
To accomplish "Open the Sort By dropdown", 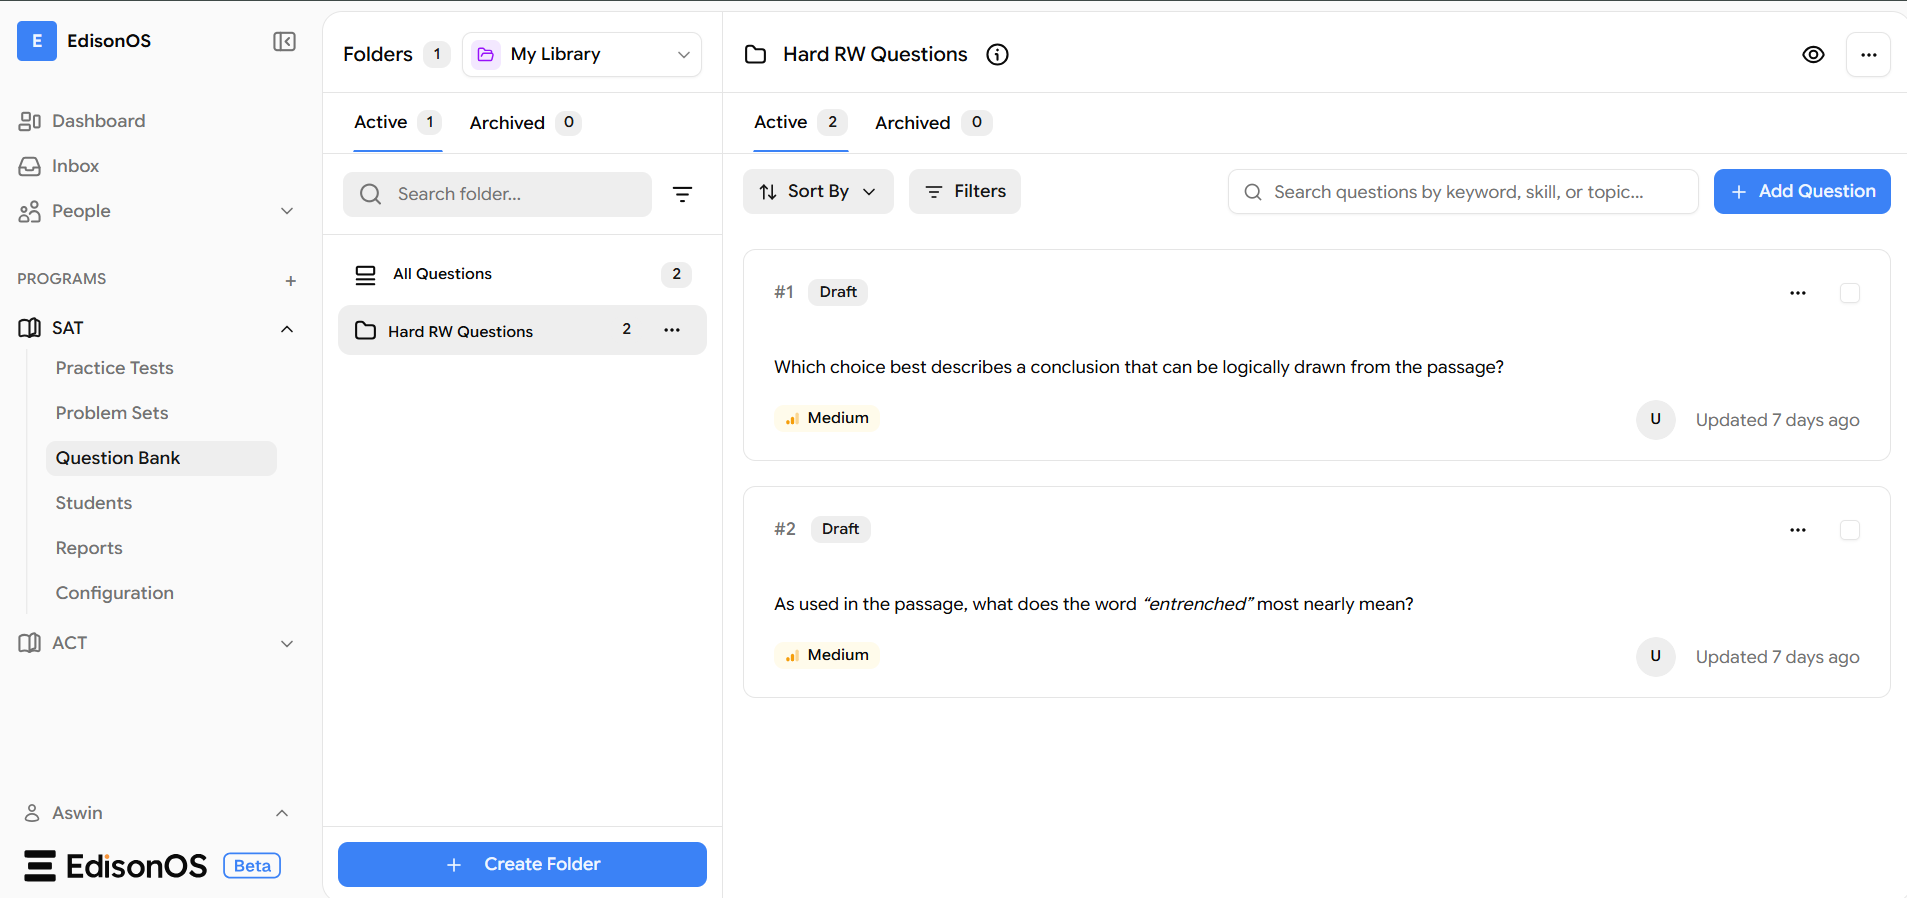I will pyautogui.click(x=817, y=192).
